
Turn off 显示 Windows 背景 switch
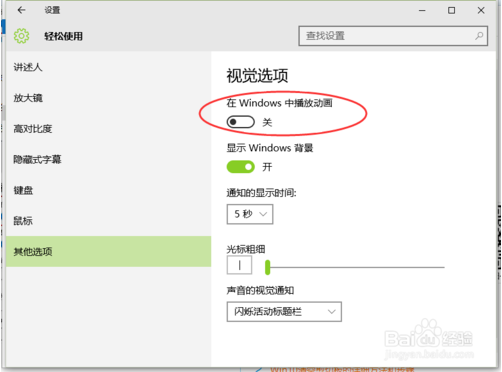tap(240, 167)
